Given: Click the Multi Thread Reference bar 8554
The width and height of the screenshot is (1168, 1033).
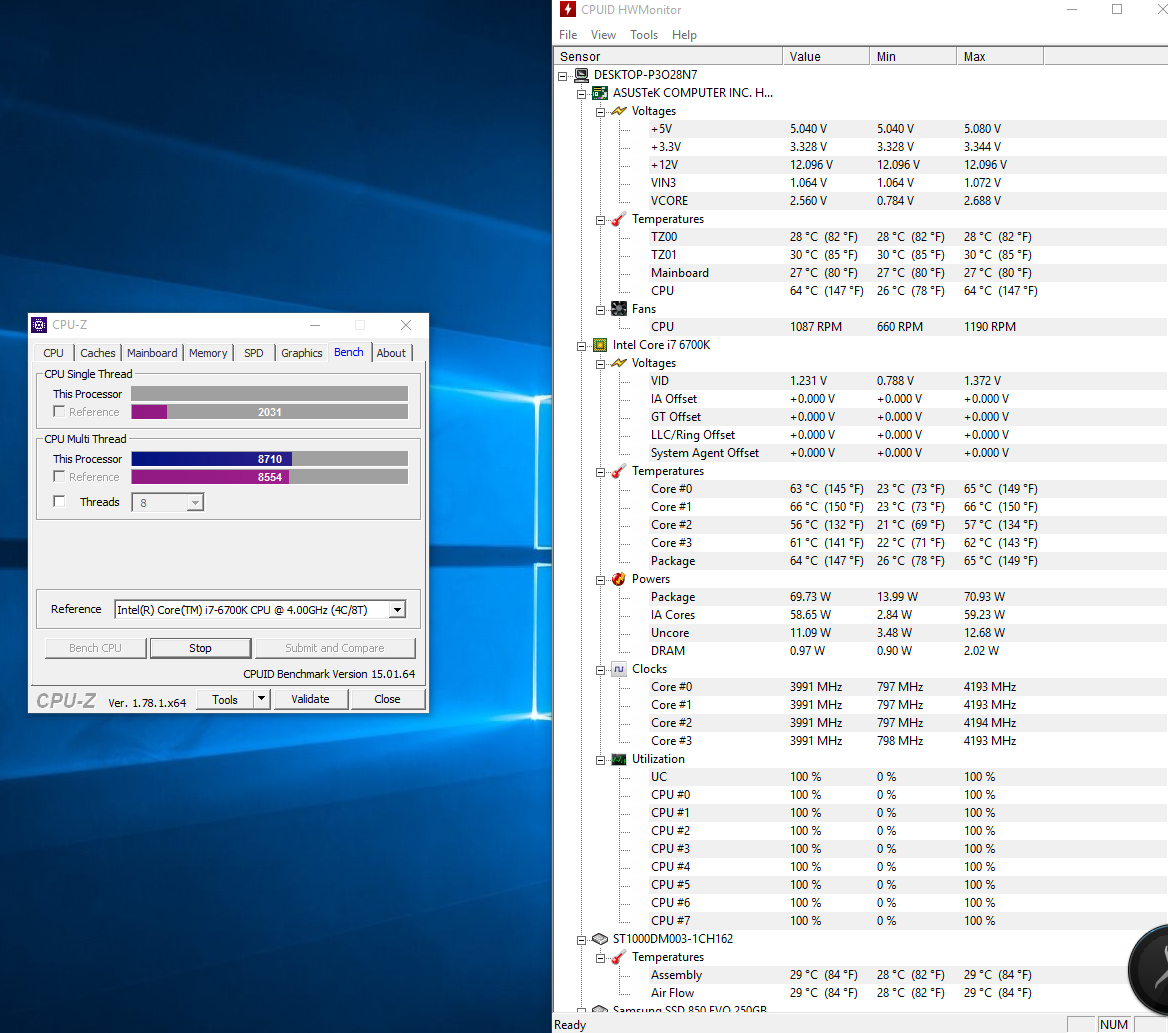Looking at the screenshot, I should [270, 477].
